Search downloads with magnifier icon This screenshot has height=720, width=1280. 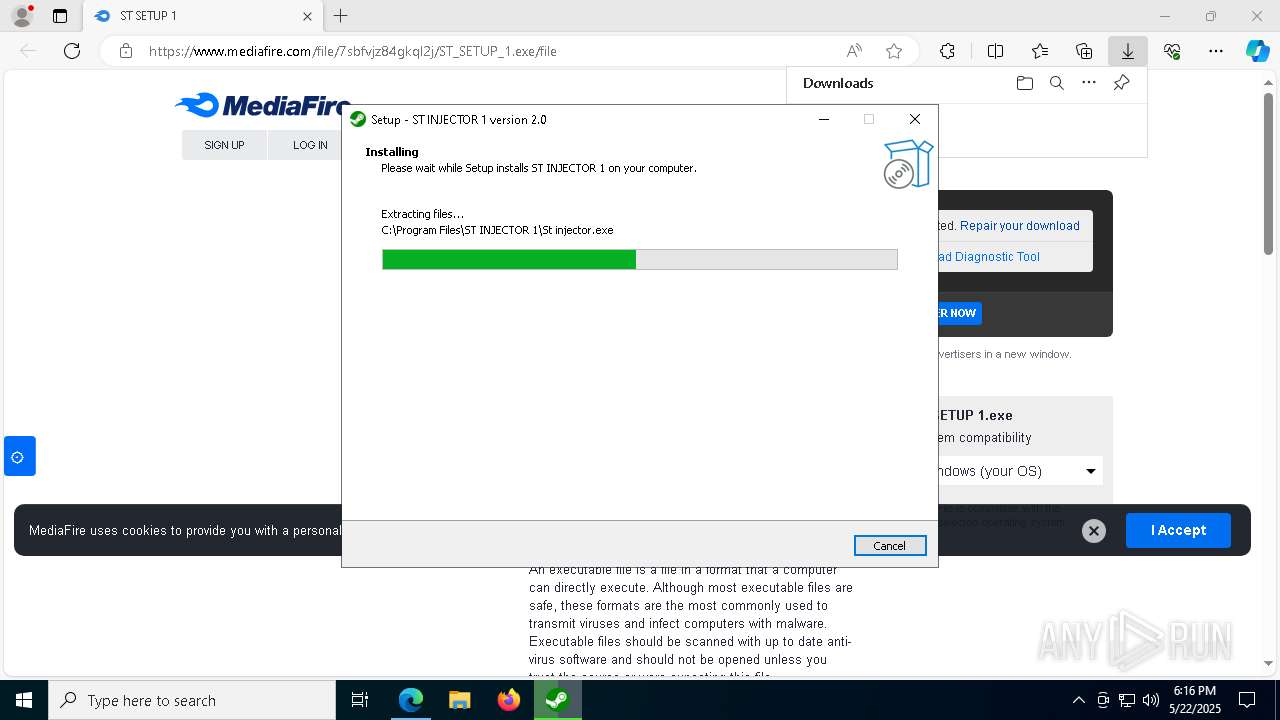(1056, 83)
